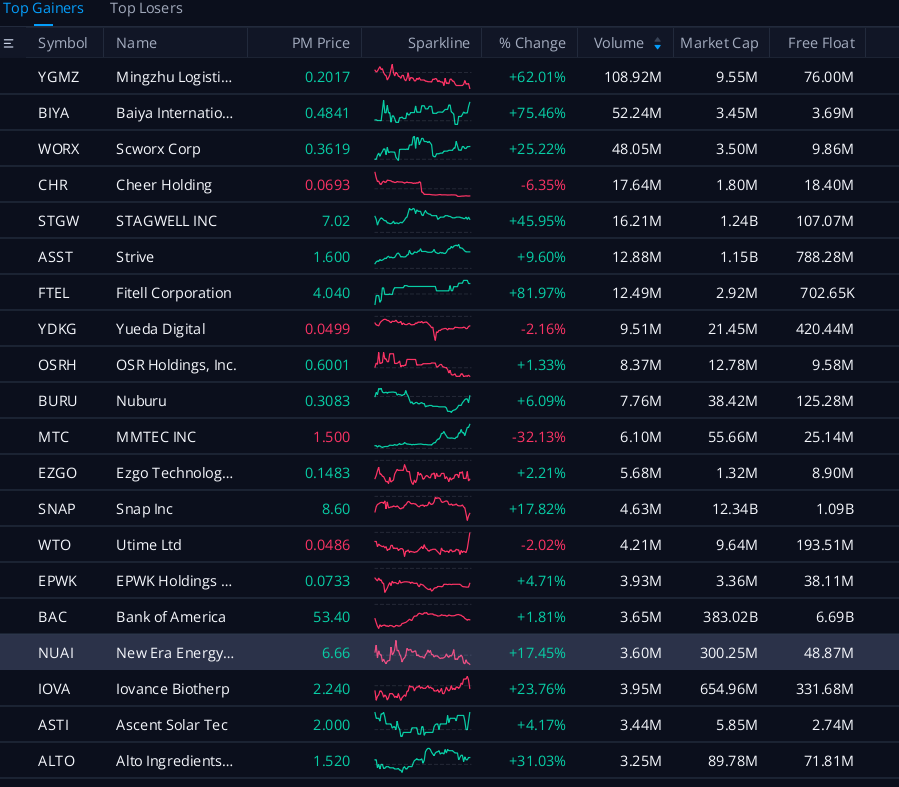Click the STAGWELL INC name
The image size is (899, 787).
(x=166, y=221)
